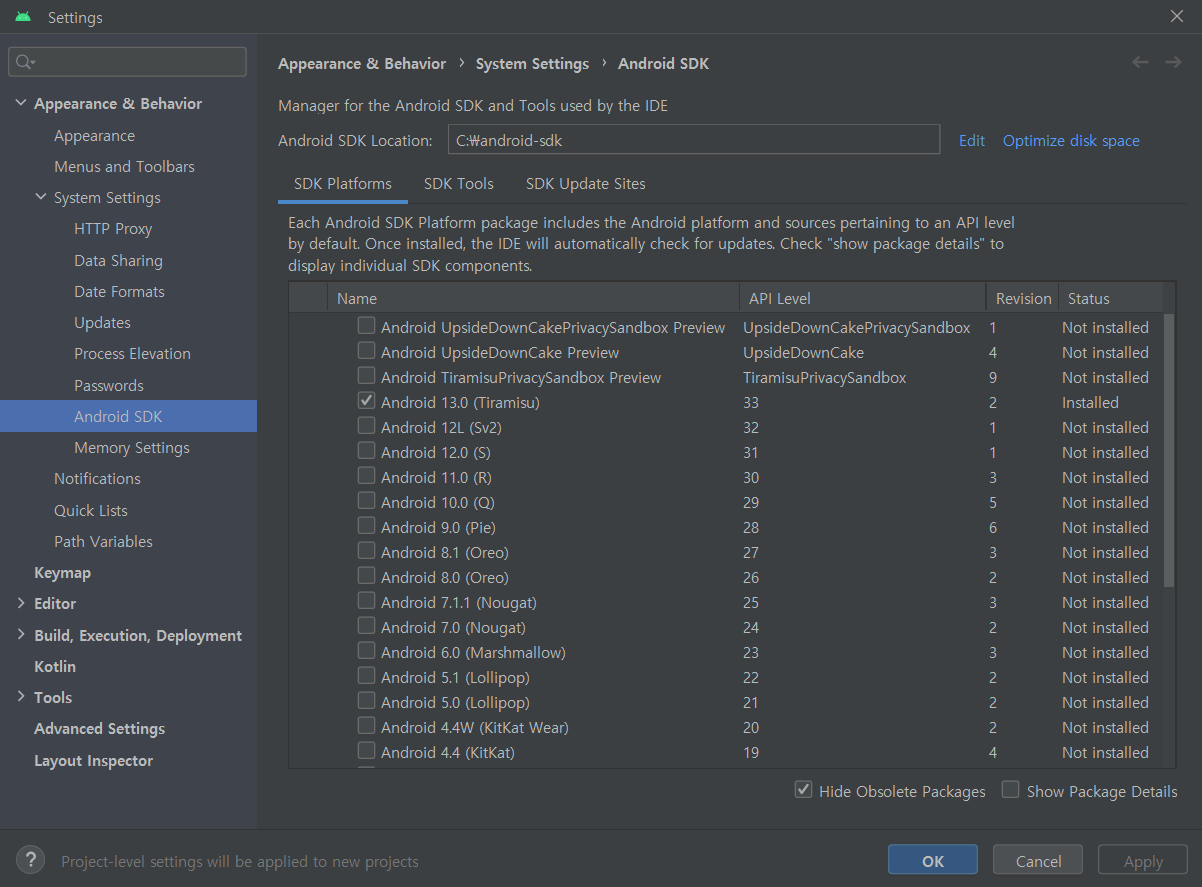Screen dimensions: 1202x887
Task: Check Android 8.1 (Oreo) checkbox
Action: tap(367, 551)
